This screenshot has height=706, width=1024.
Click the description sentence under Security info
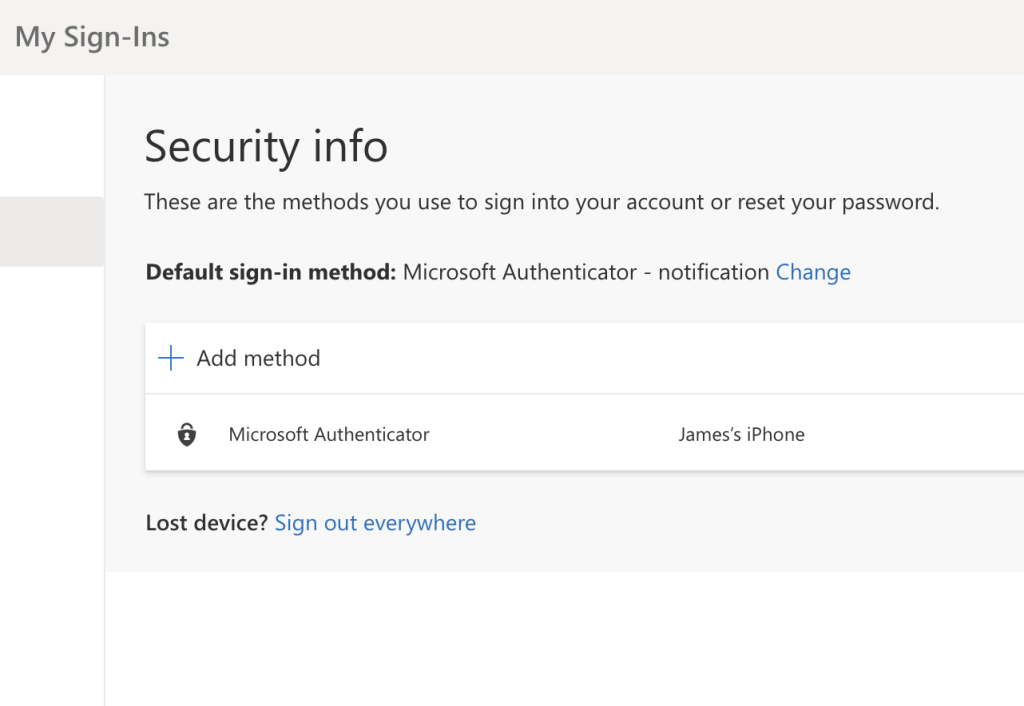click(x=541, y=202)
